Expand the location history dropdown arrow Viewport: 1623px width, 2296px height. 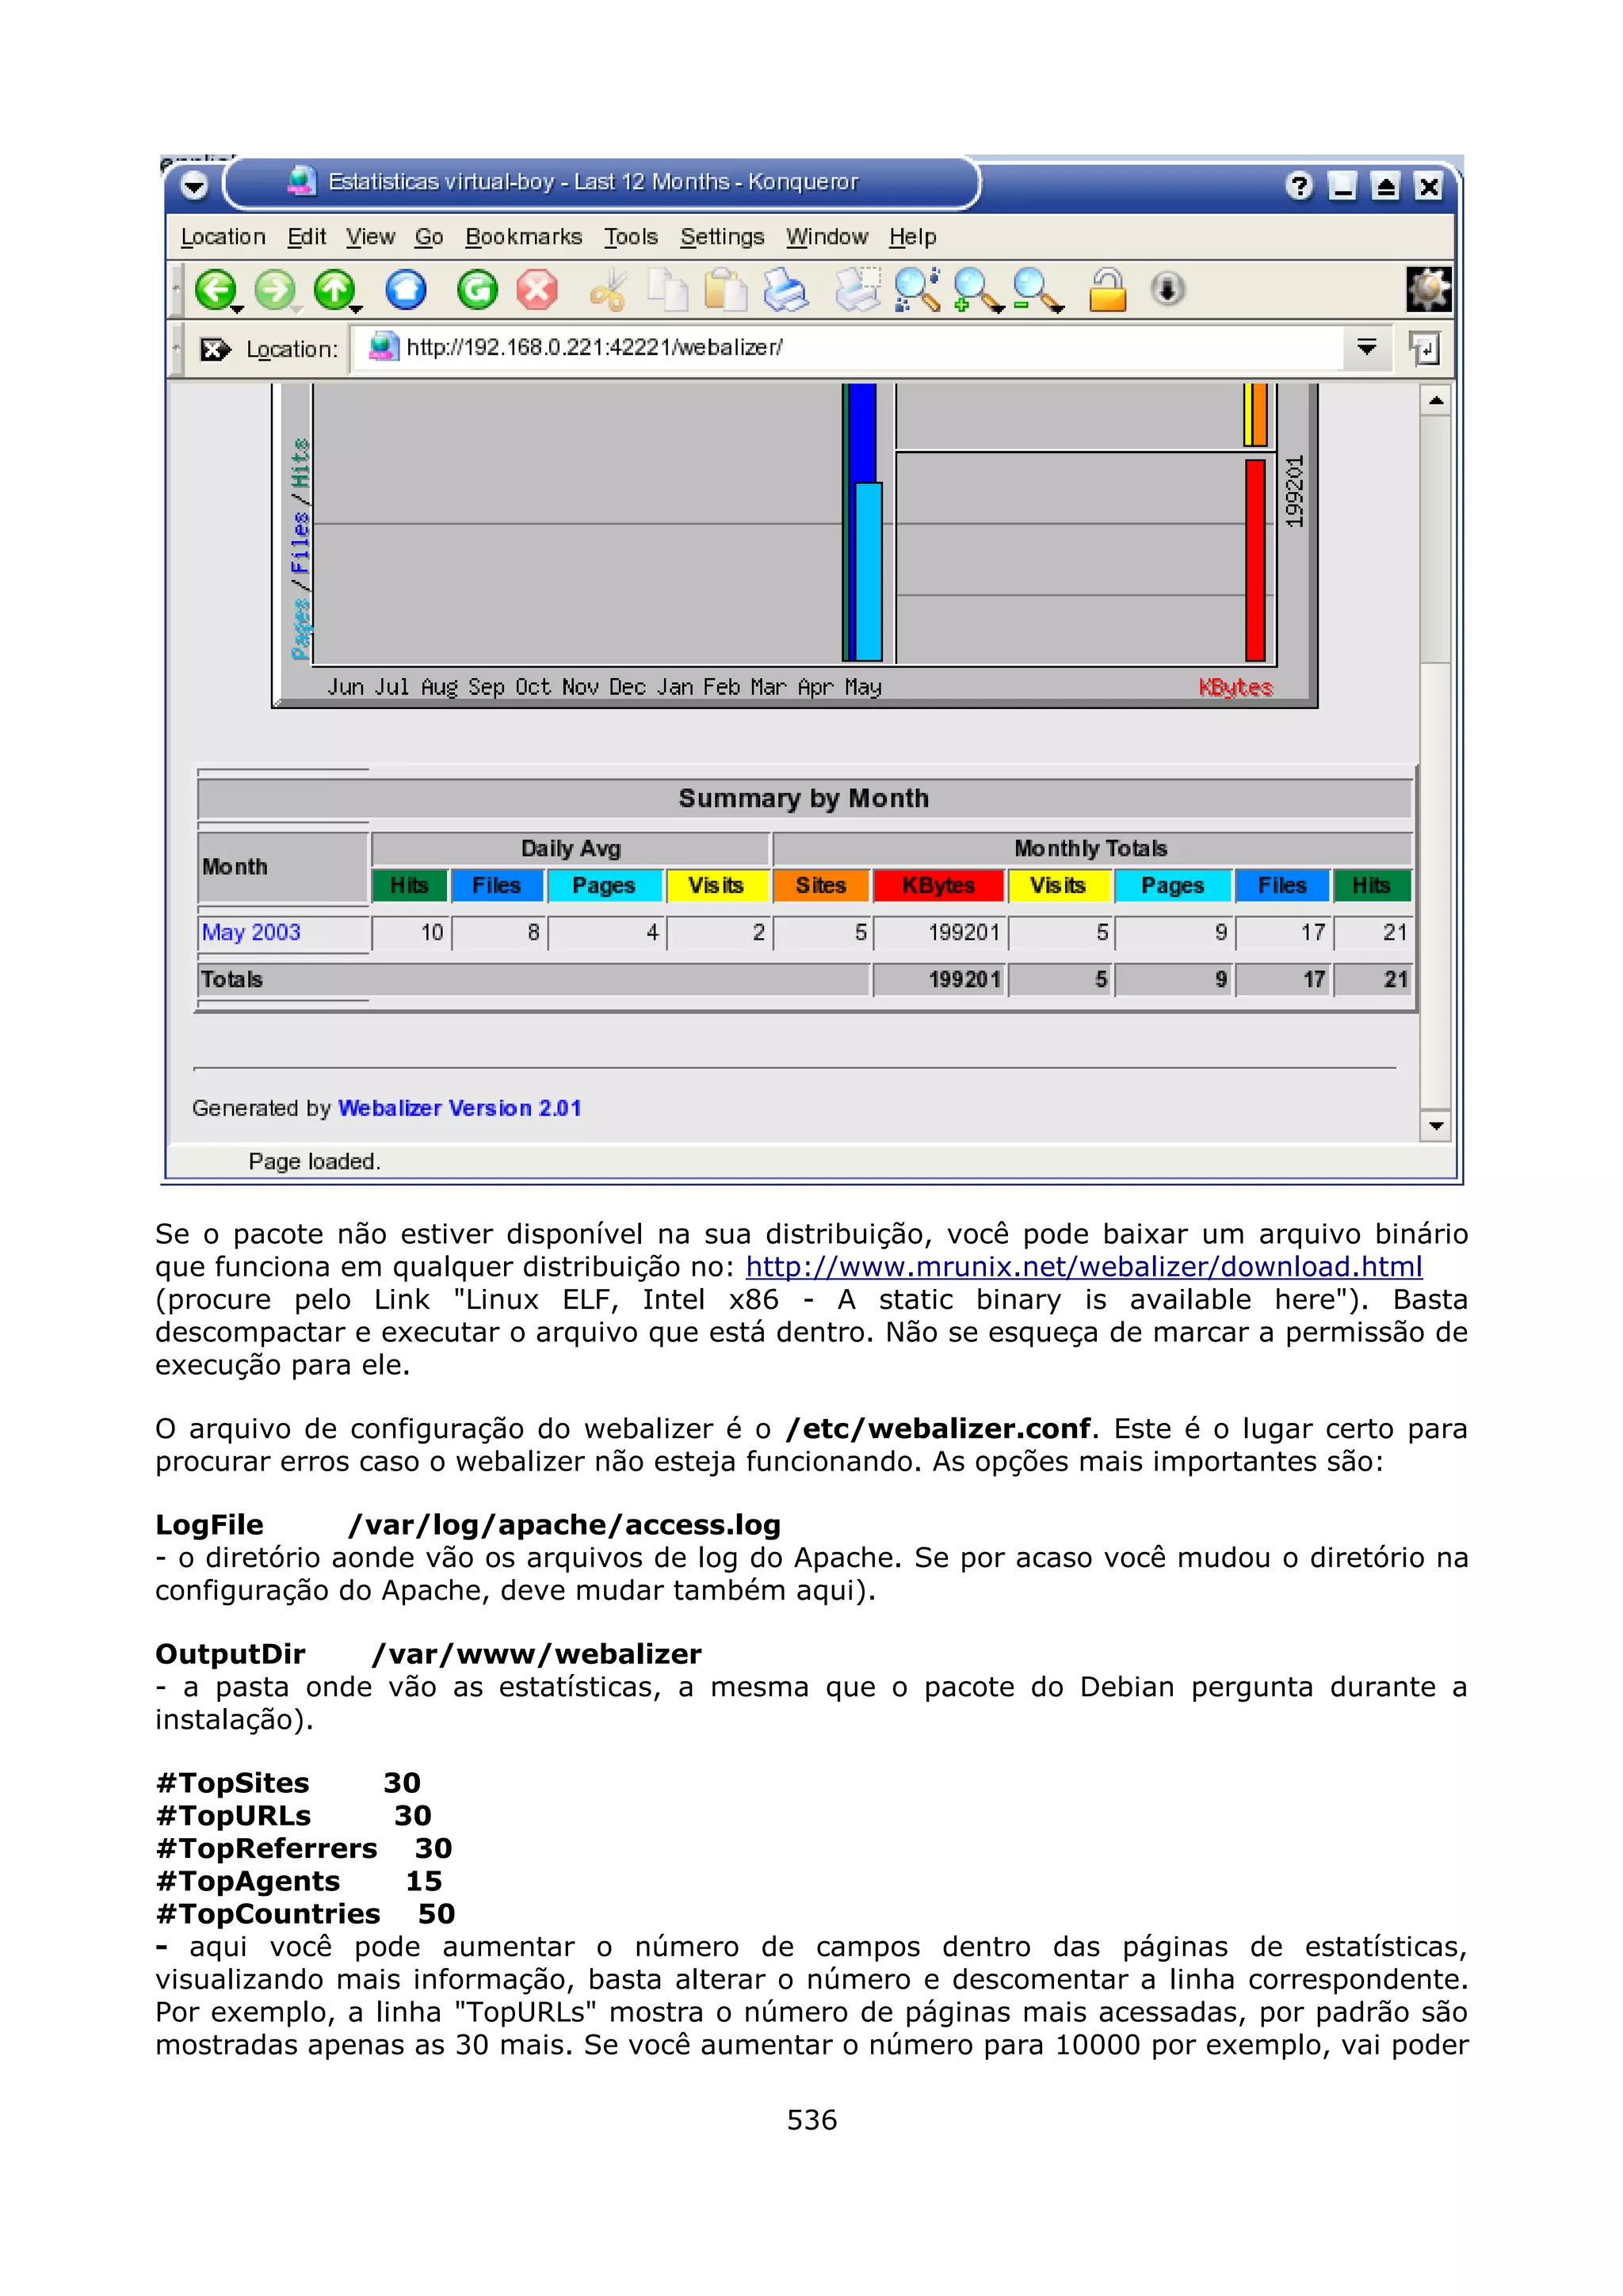tap(1366, 348)
